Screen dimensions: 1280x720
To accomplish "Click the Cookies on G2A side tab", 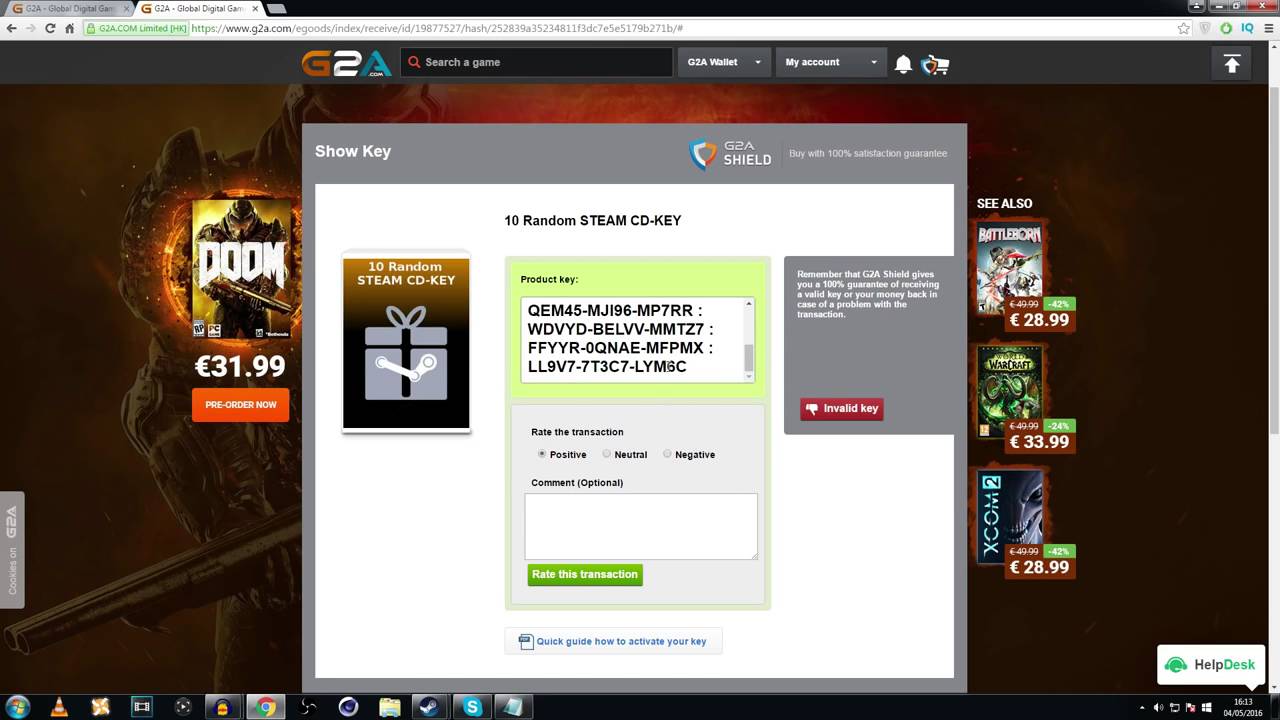I will point(12,550).
